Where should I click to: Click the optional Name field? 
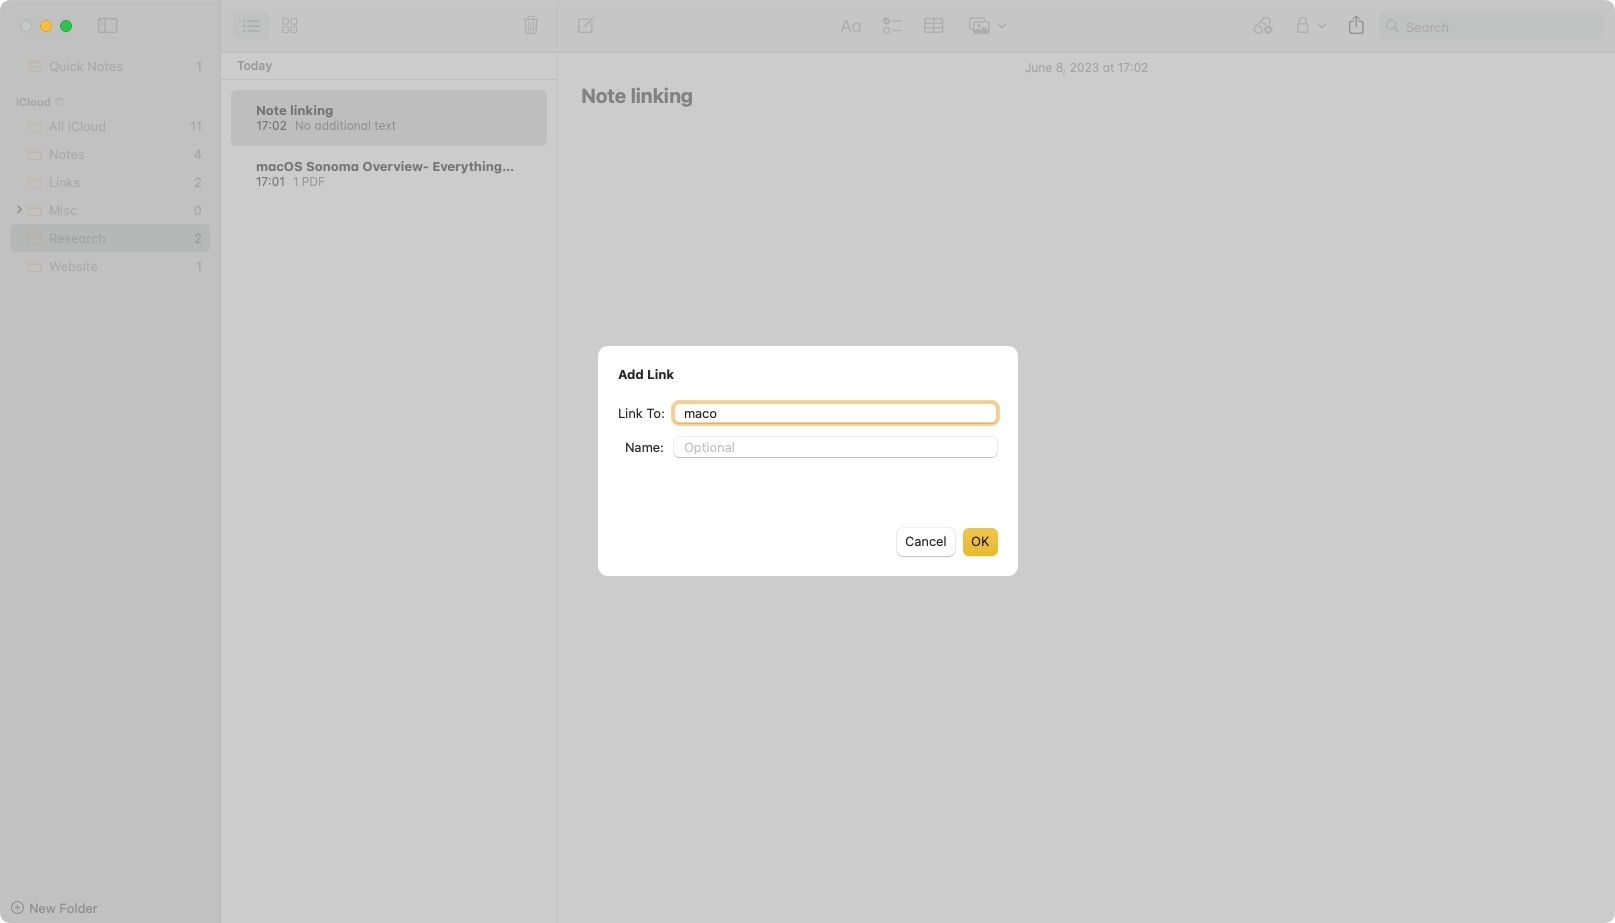point(834,447)
